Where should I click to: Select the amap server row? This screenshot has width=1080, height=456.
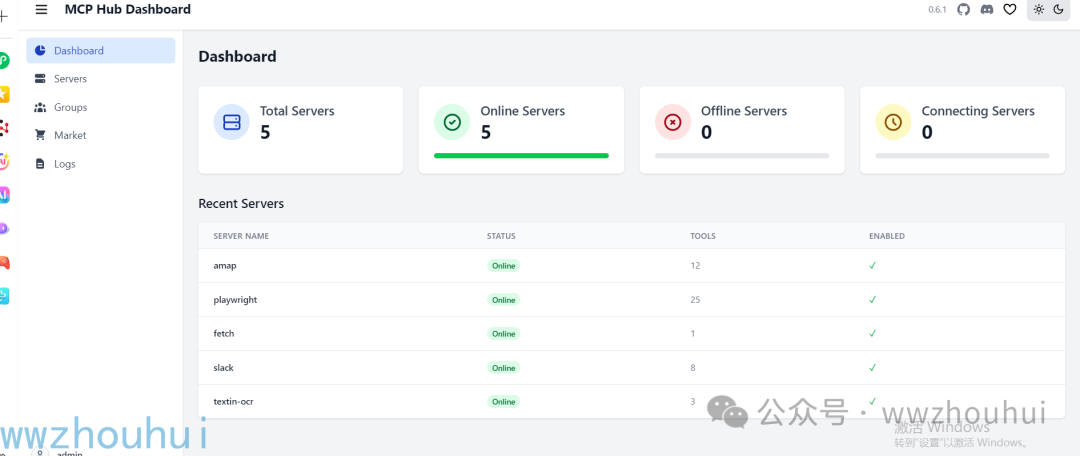[x=631, y=266]
